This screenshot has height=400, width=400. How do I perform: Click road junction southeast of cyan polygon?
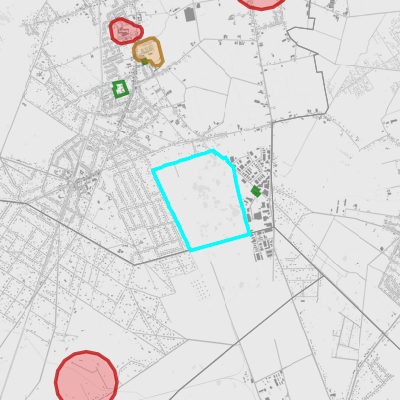coord(273,228)
